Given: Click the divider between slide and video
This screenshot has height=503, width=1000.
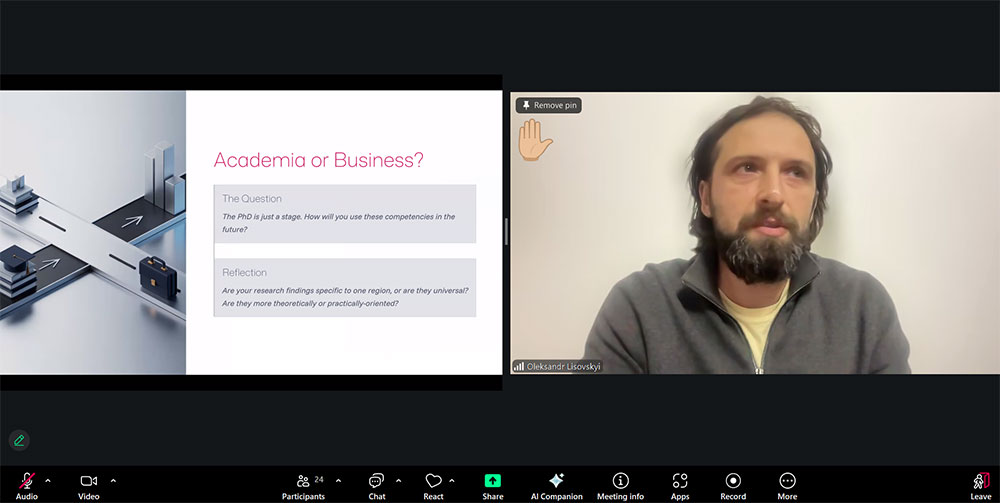Looking at the screenshot, I should pos(506,232).
